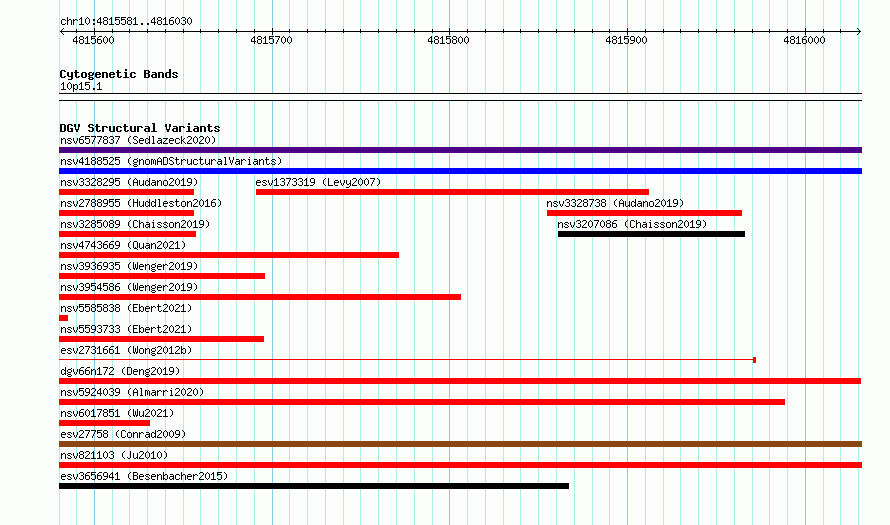Click the red end block of esv2731661

click(x=754, y=360)
